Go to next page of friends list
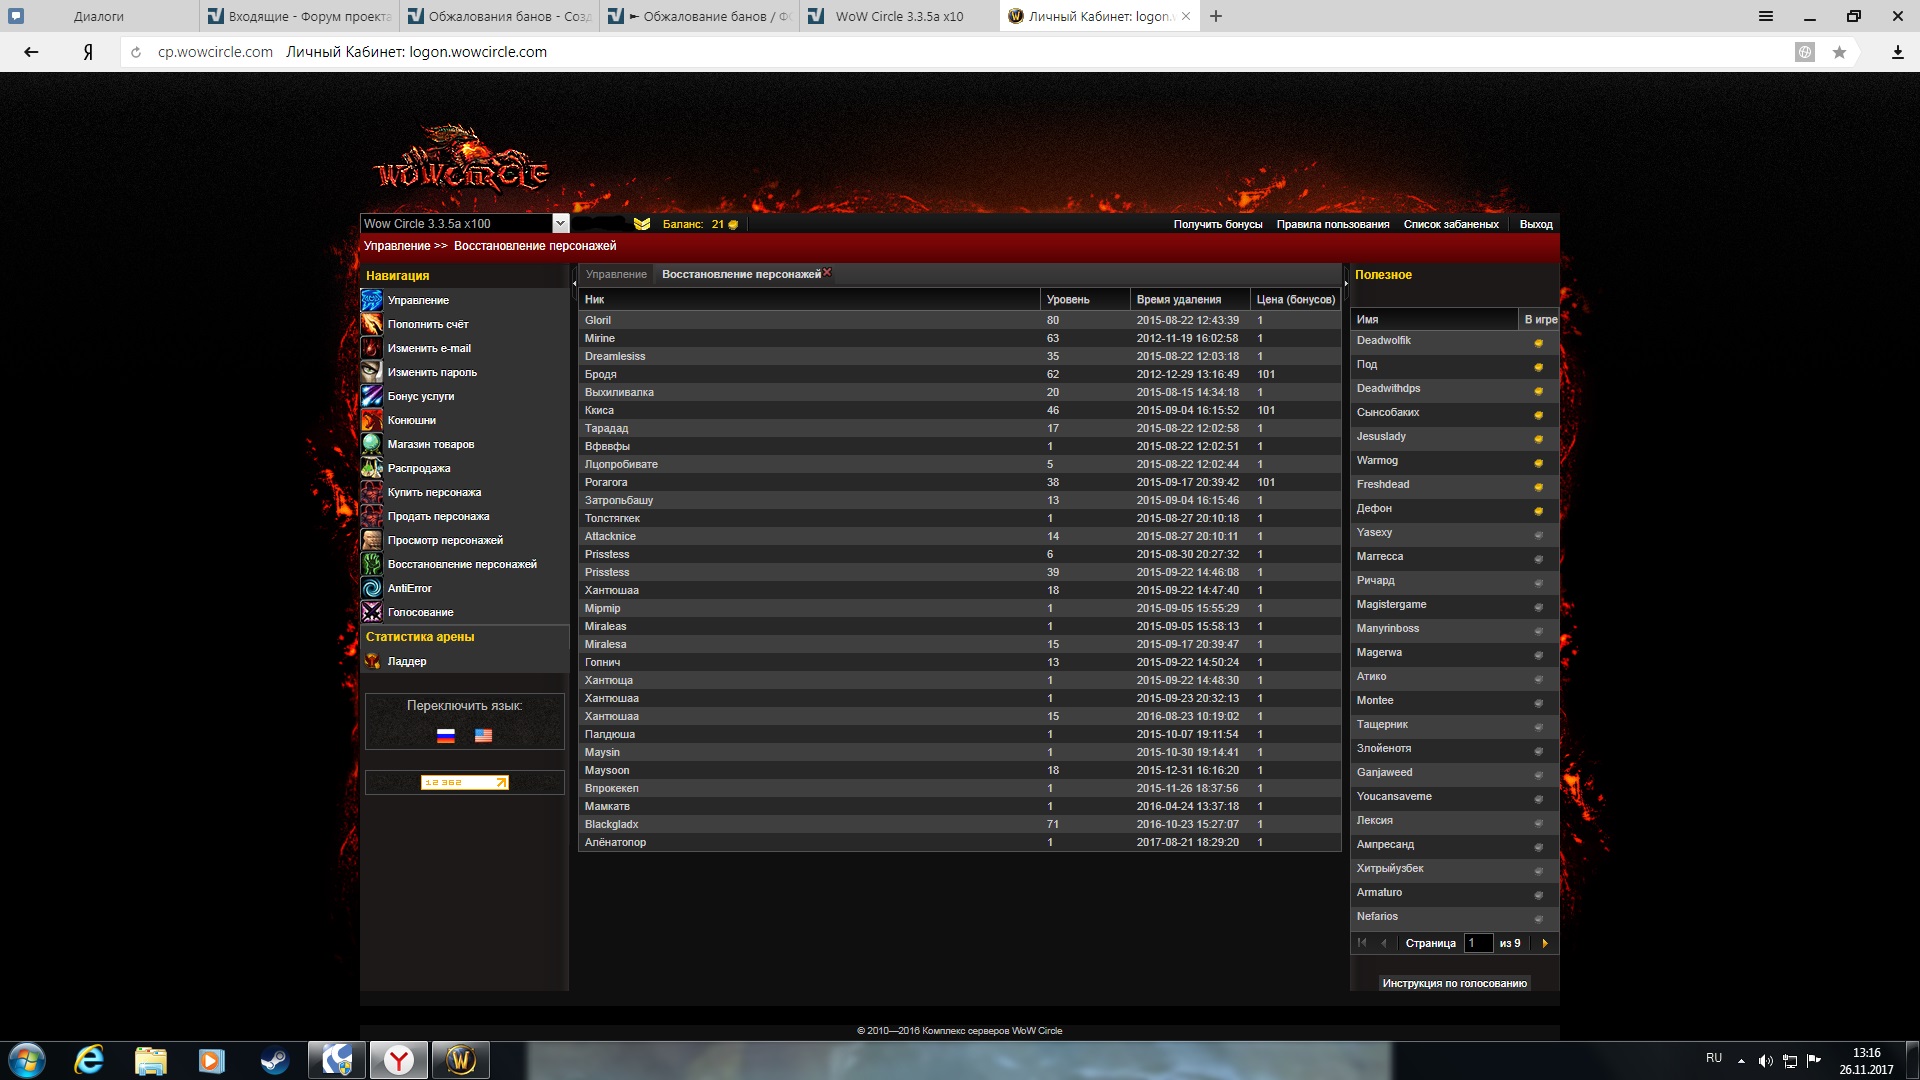The width and height of the screenshot is (1920, 1080). pyautogui.click(x=1545, y=943)
